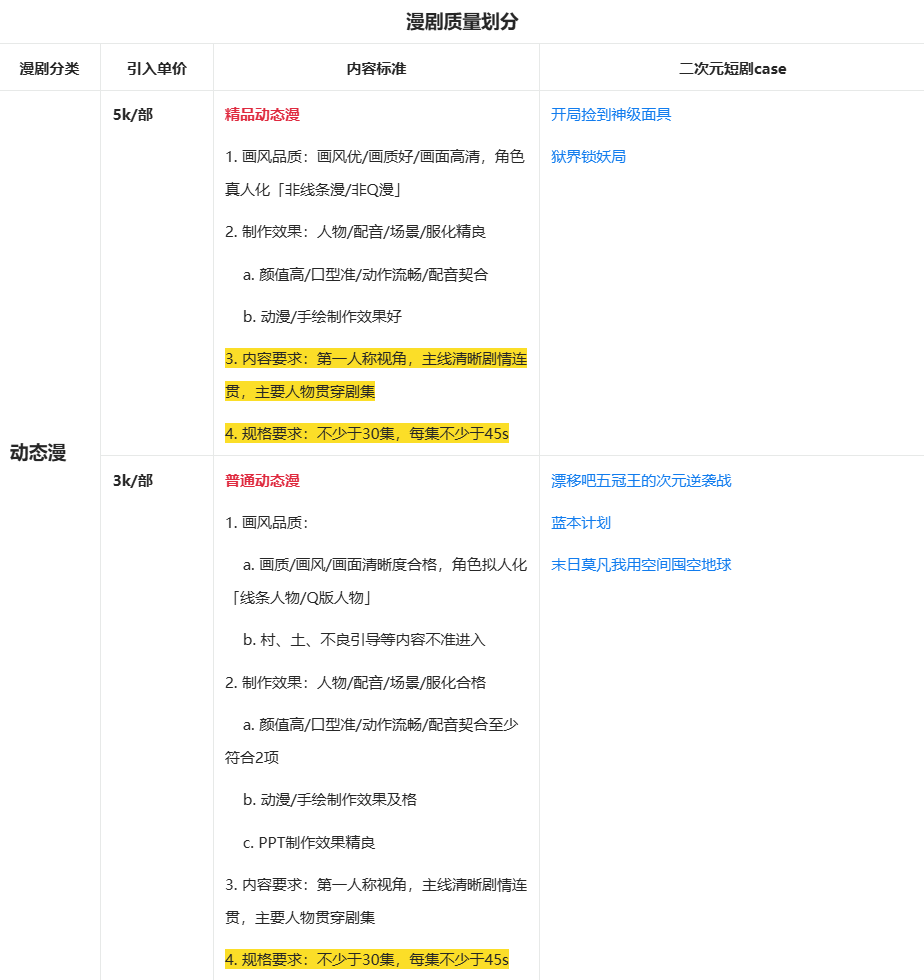Open the link 开局捡到神级面具
Image resolution: width=924 pixels, height=980 pixels.
[610, 114]
